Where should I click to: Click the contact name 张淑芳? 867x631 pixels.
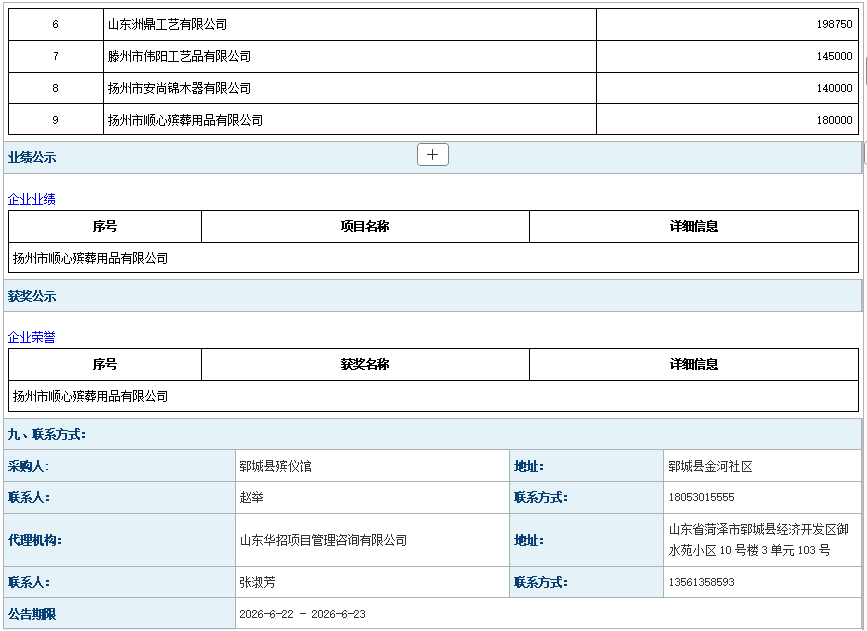257,582
